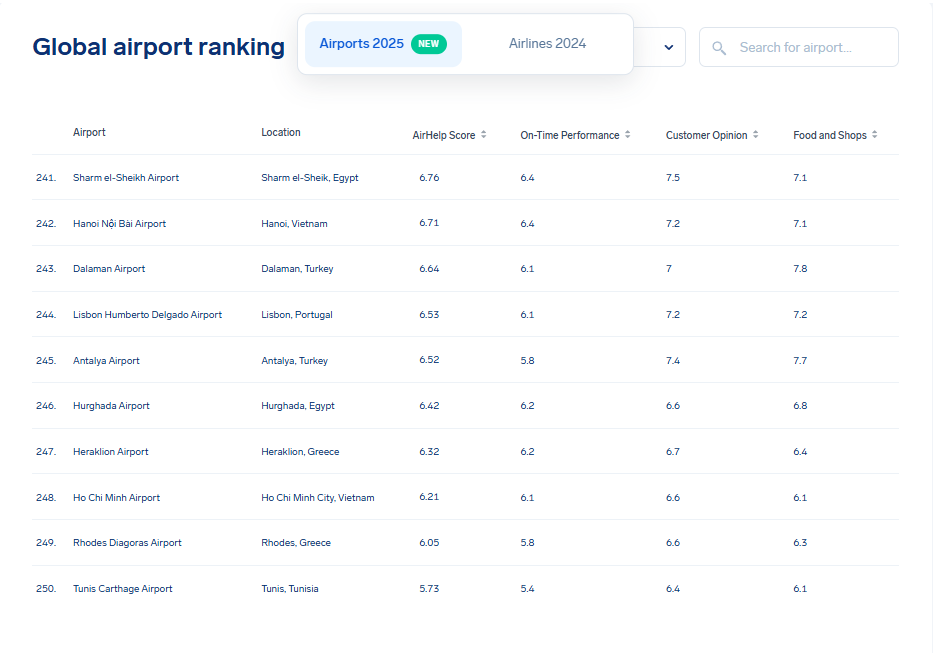Click AirHelp Score 6.76

[429, 177]
